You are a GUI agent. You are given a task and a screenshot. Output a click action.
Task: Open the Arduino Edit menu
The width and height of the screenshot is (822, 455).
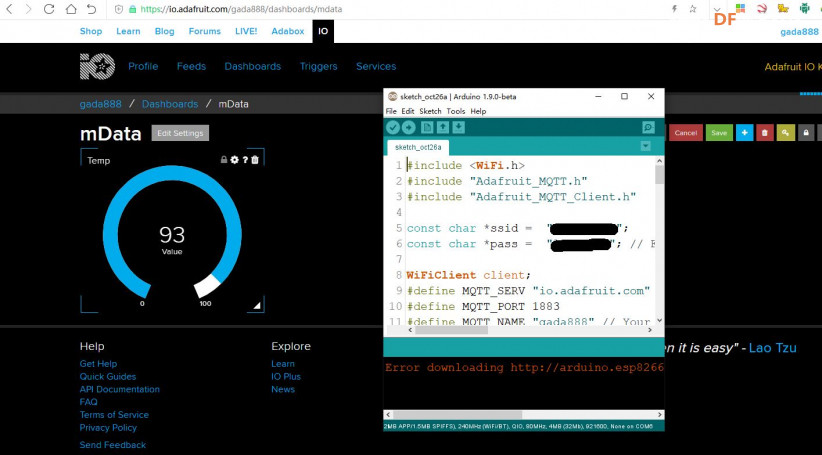pyautogui.click(x=408, y=111)
